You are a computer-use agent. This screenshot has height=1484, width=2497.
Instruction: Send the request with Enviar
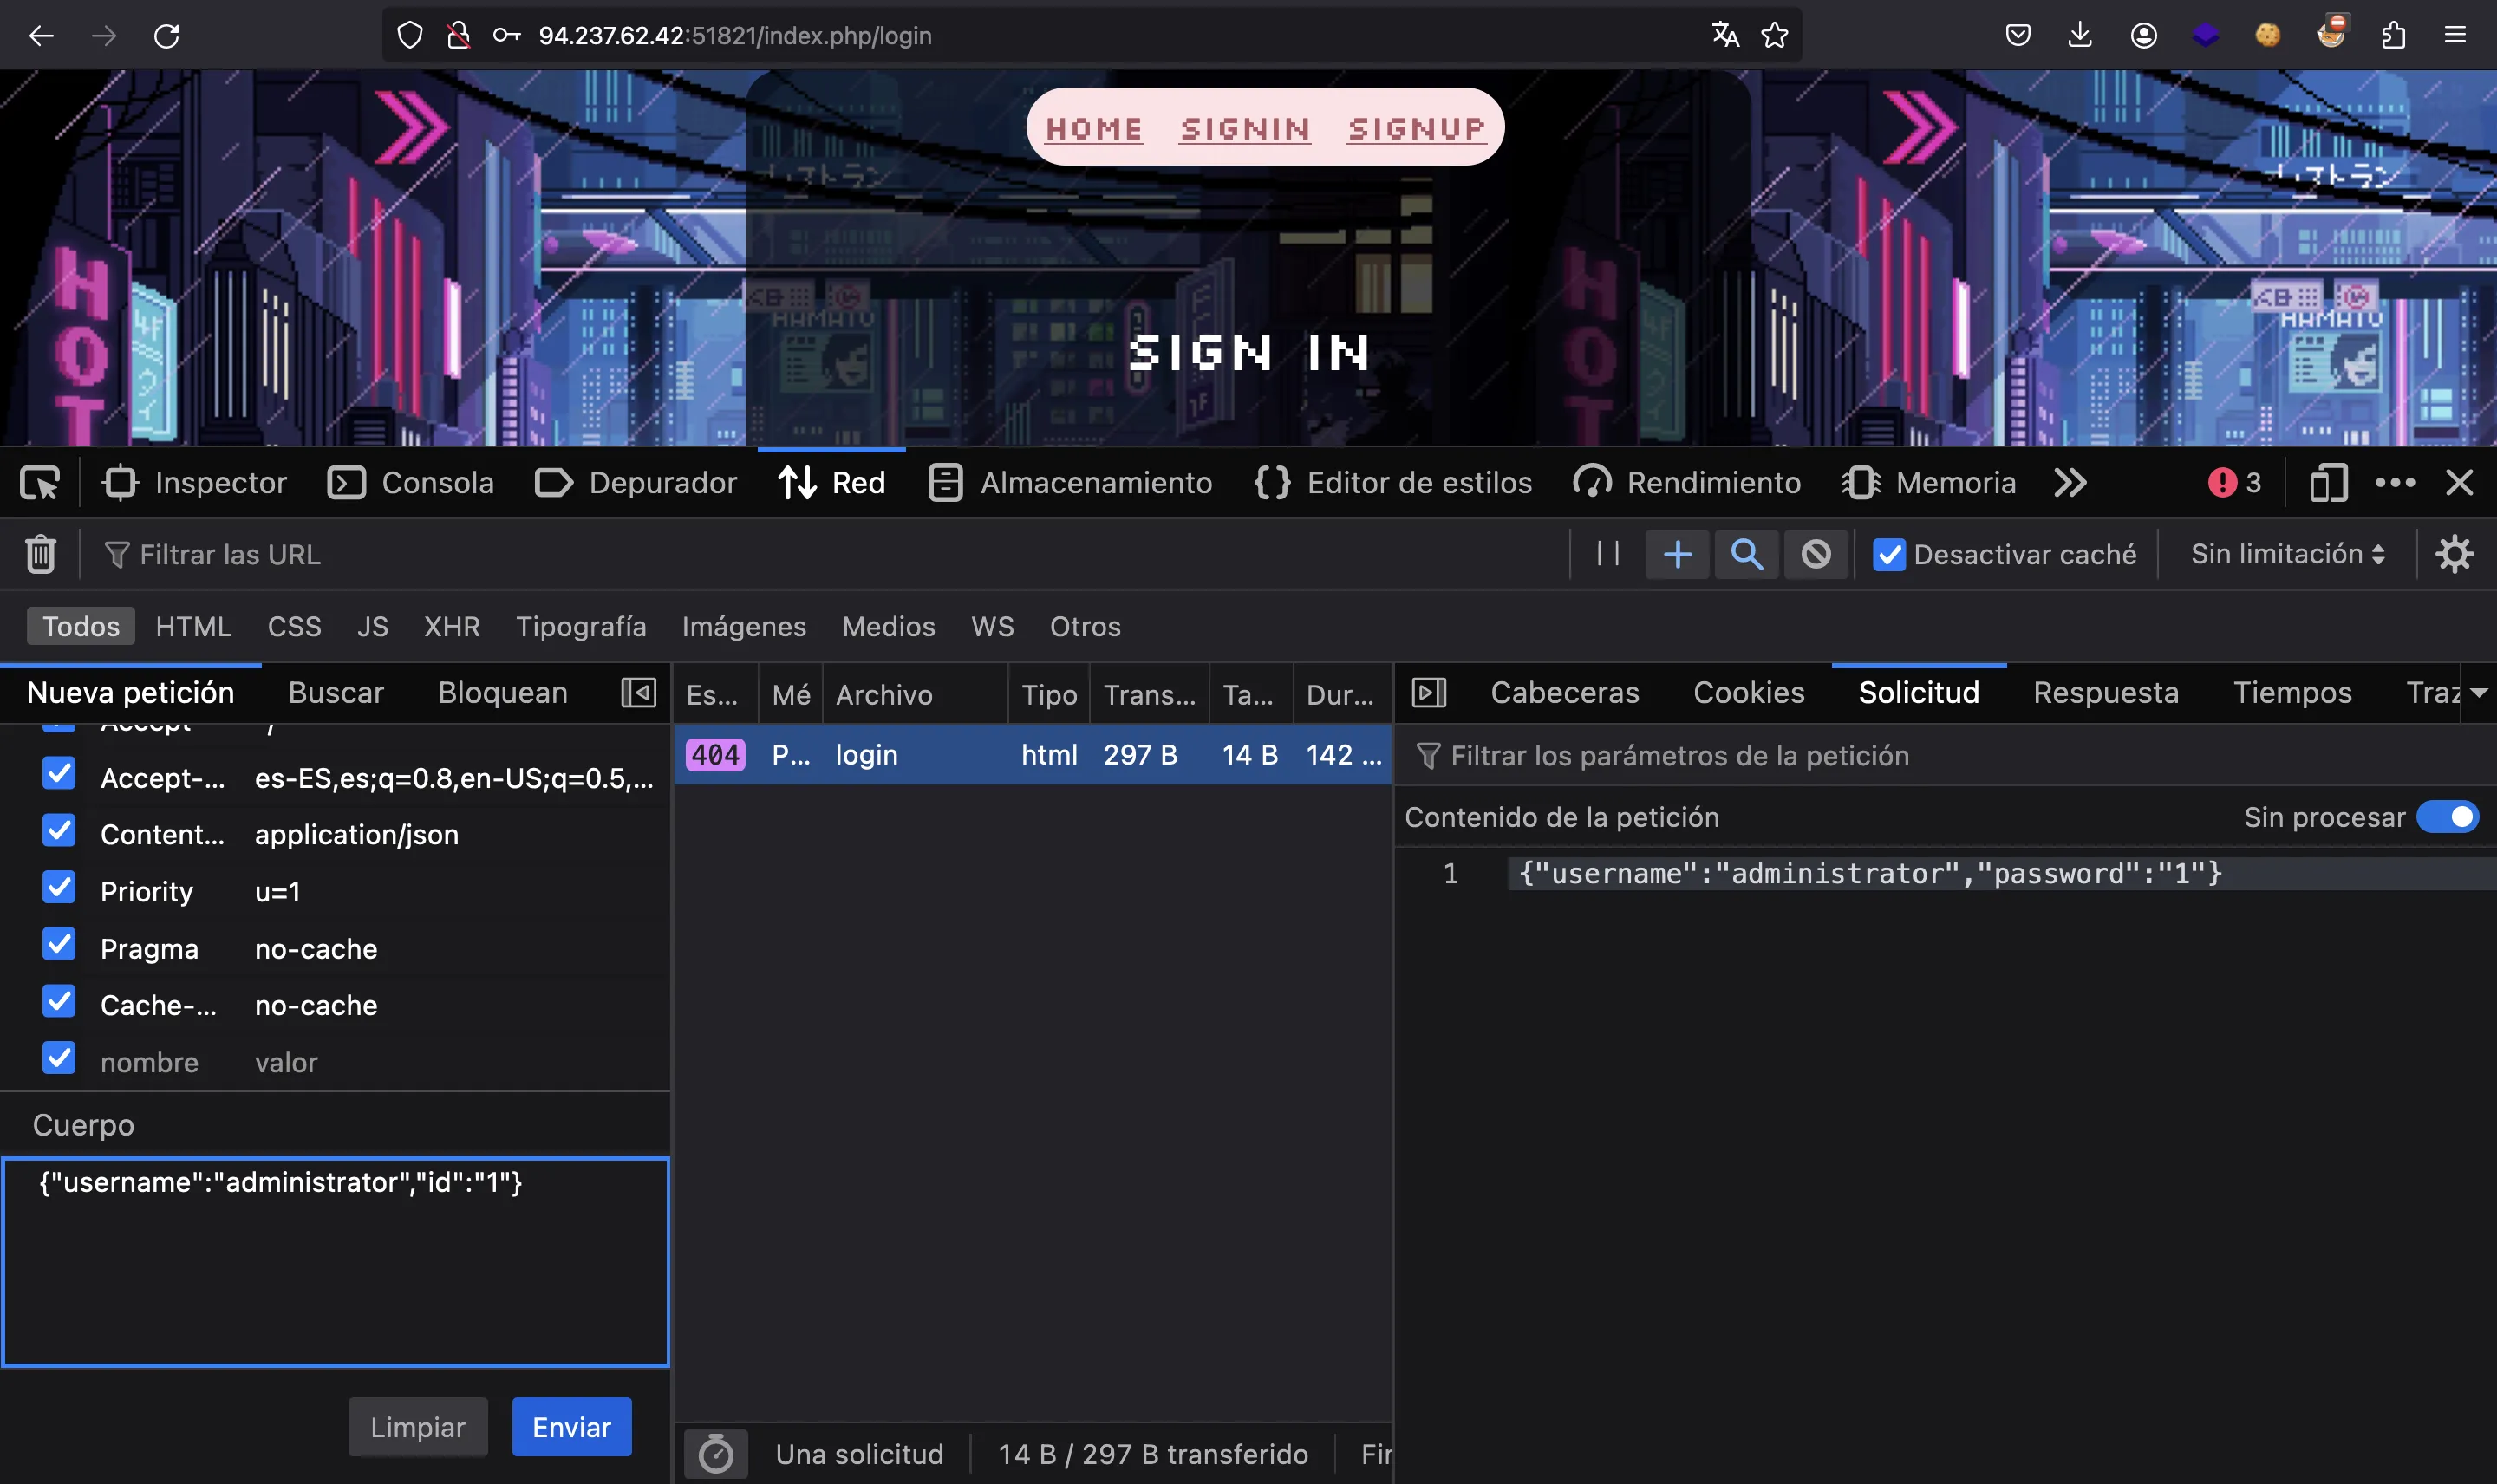click(x=571, y=1427)
